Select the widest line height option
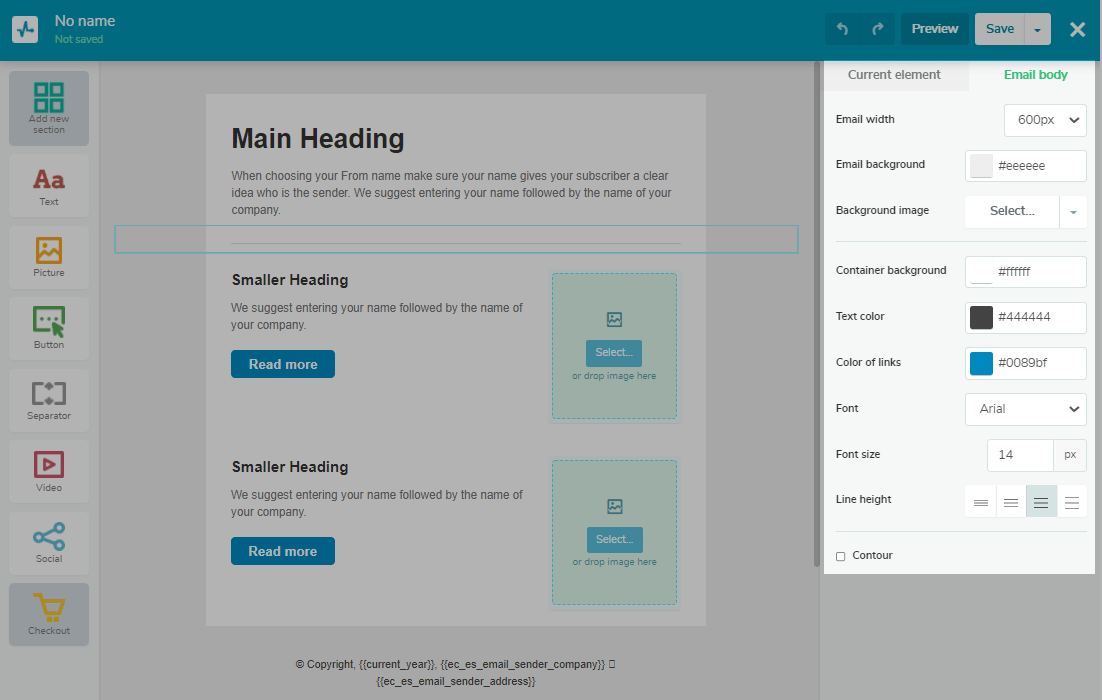Screen dimensions: 1102x700 pyautogui.click(x=1072, y=501)
